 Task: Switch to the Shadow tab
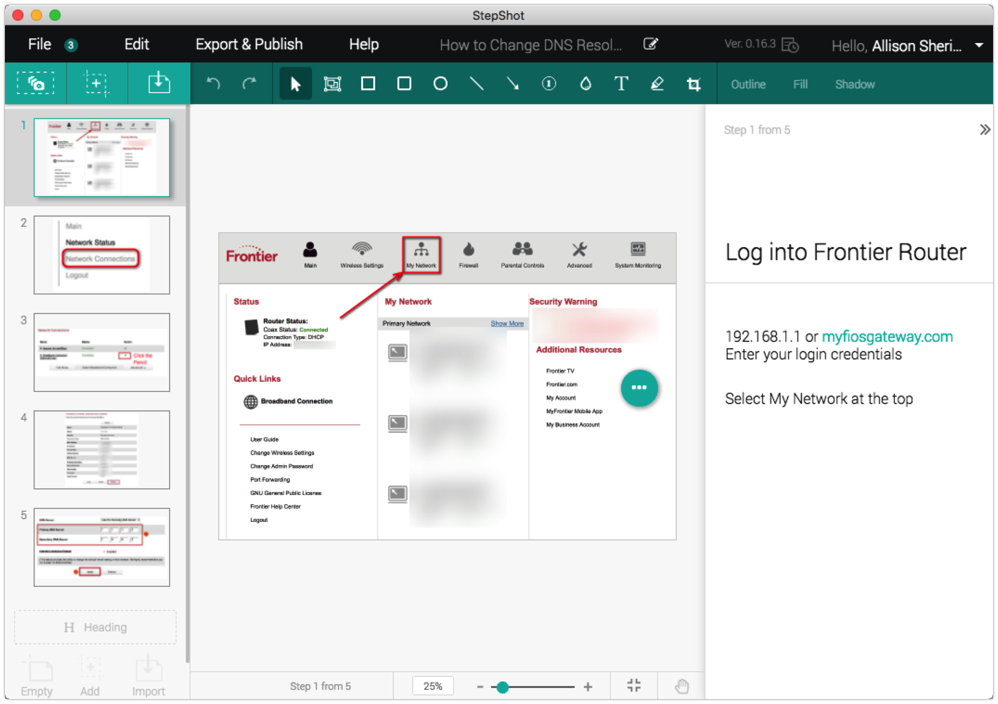(855, 84)
